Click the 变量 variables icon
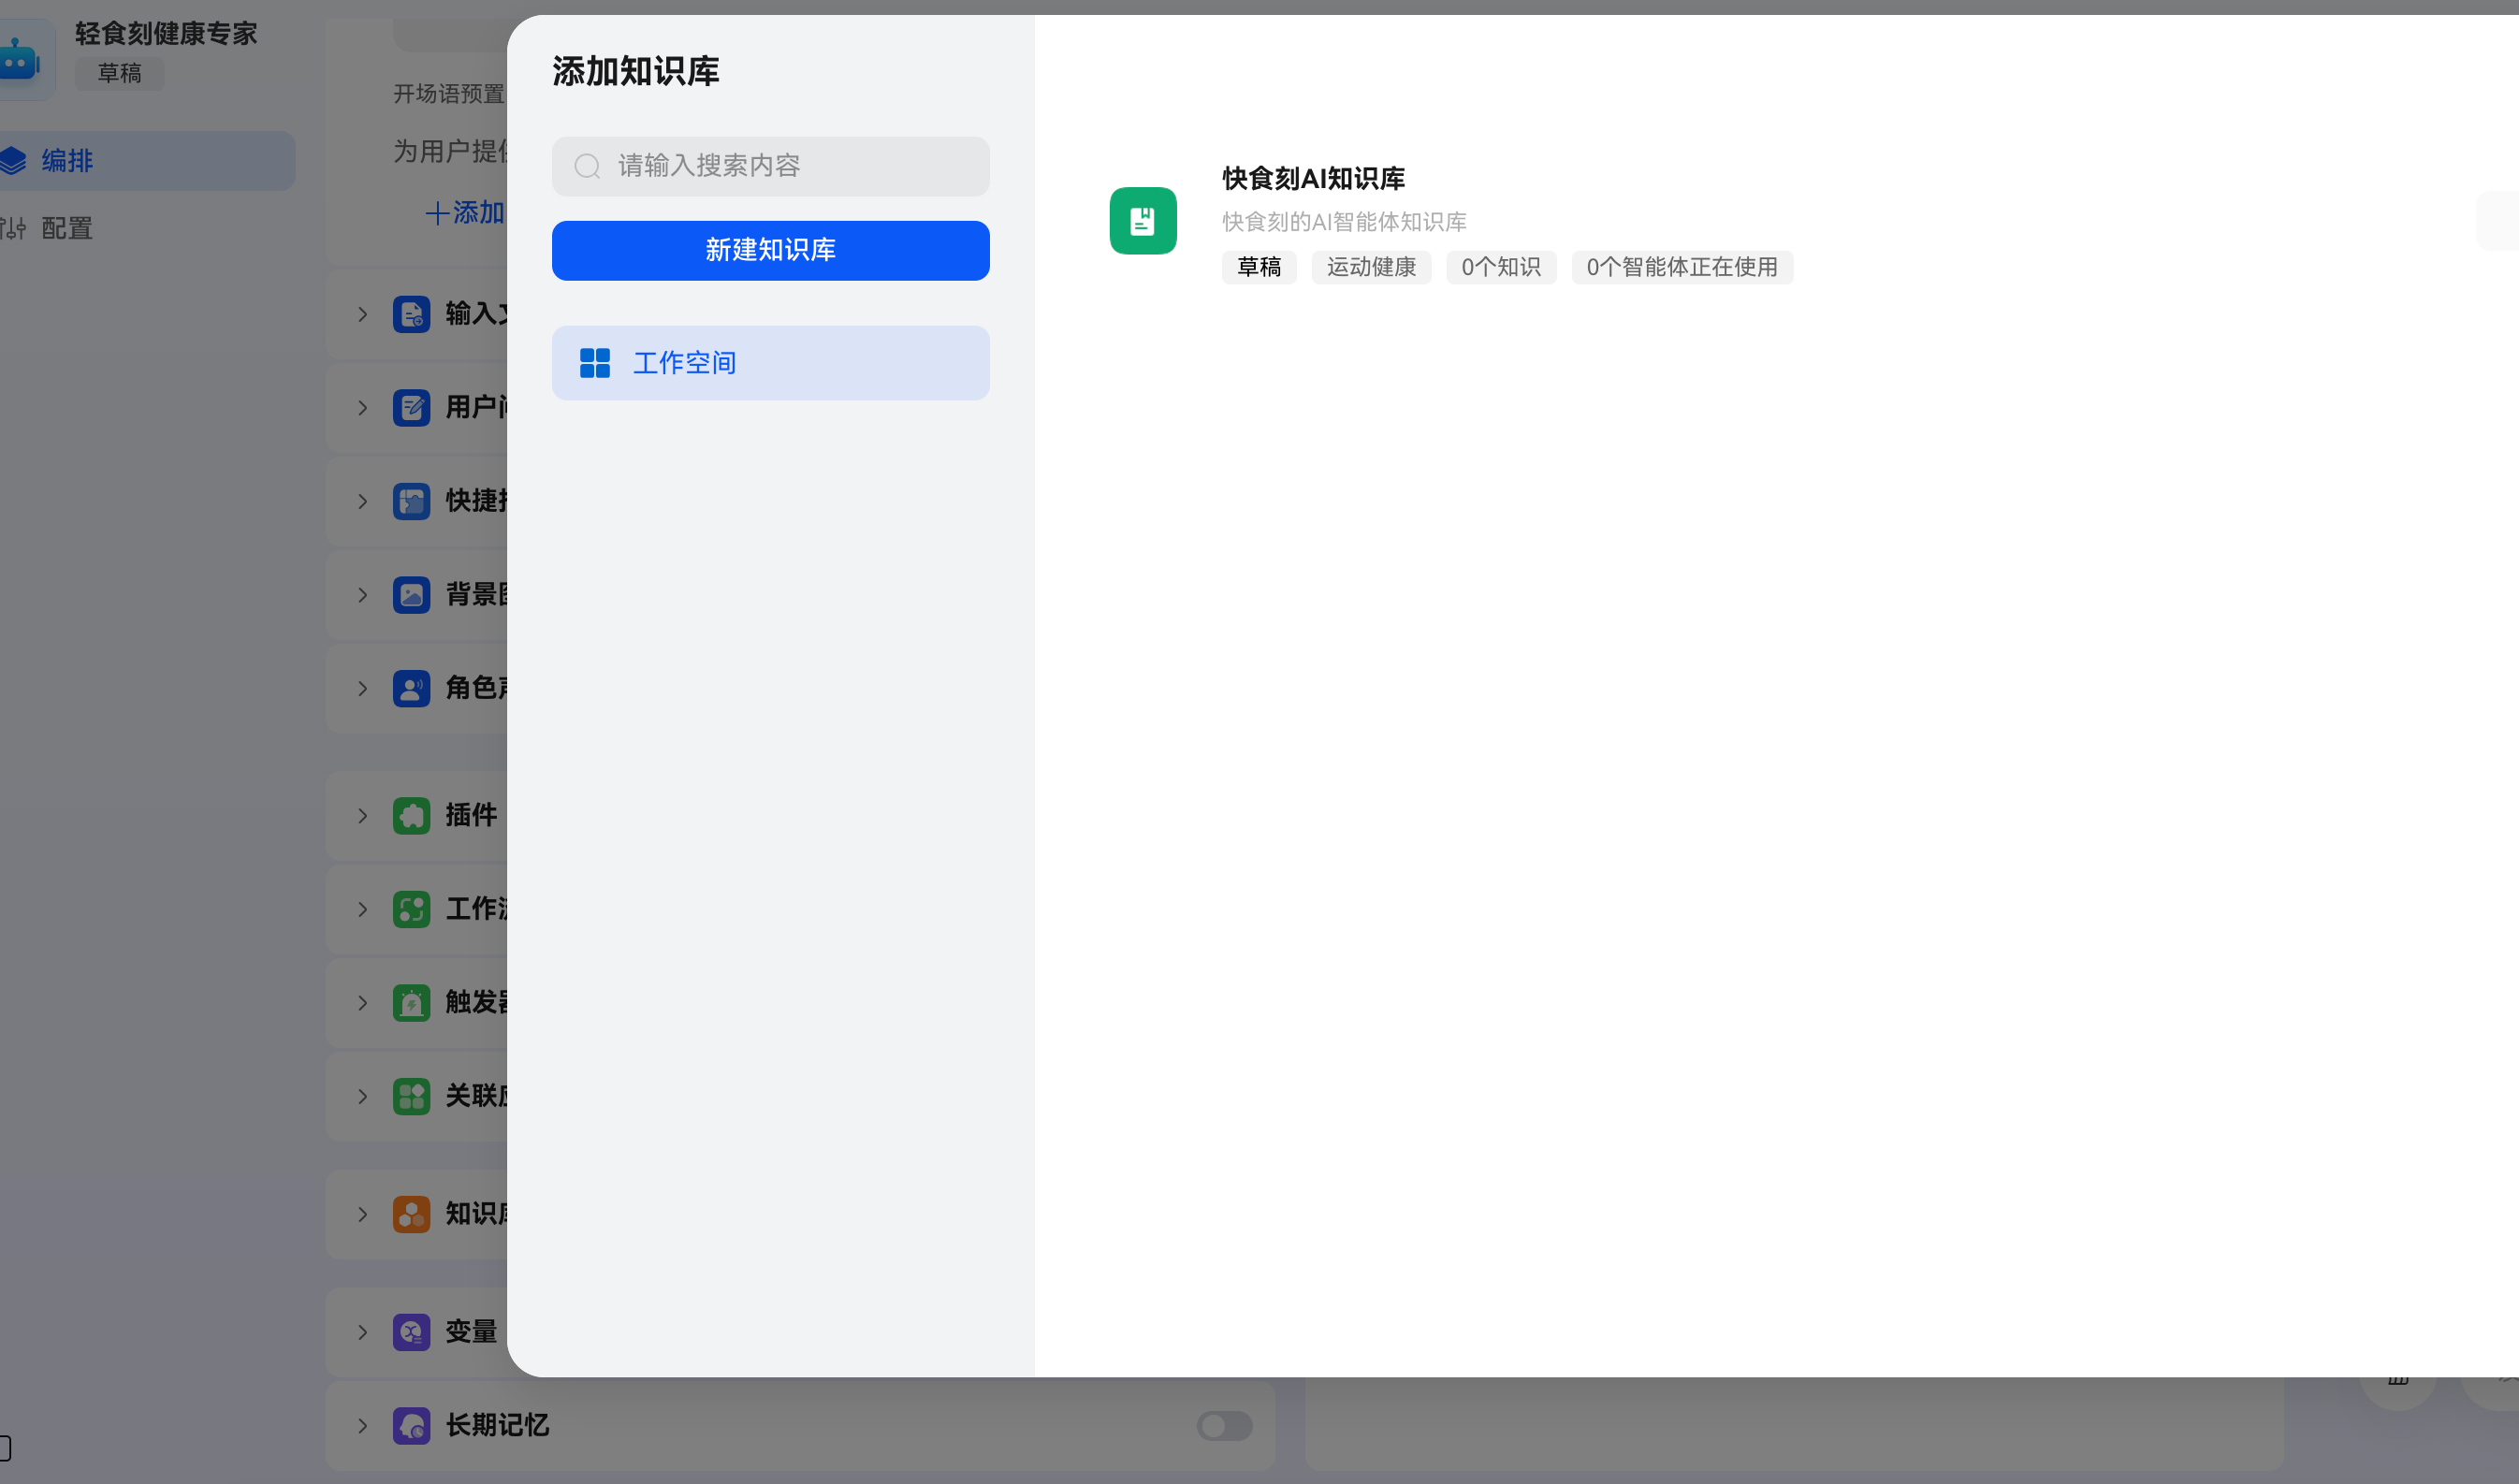This screenshot has height=1484, width=2519. coord(411,1331)
